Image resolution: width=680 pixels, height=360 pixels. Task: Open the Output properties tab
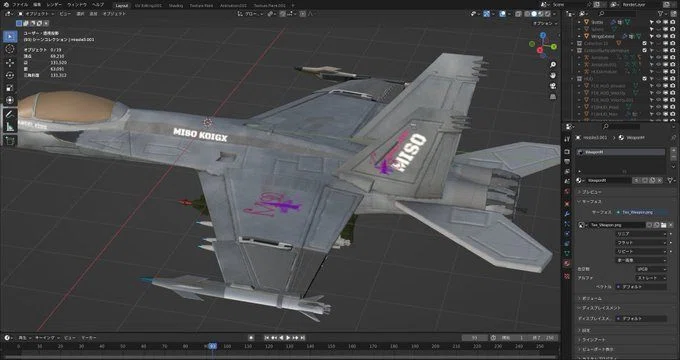567,161
